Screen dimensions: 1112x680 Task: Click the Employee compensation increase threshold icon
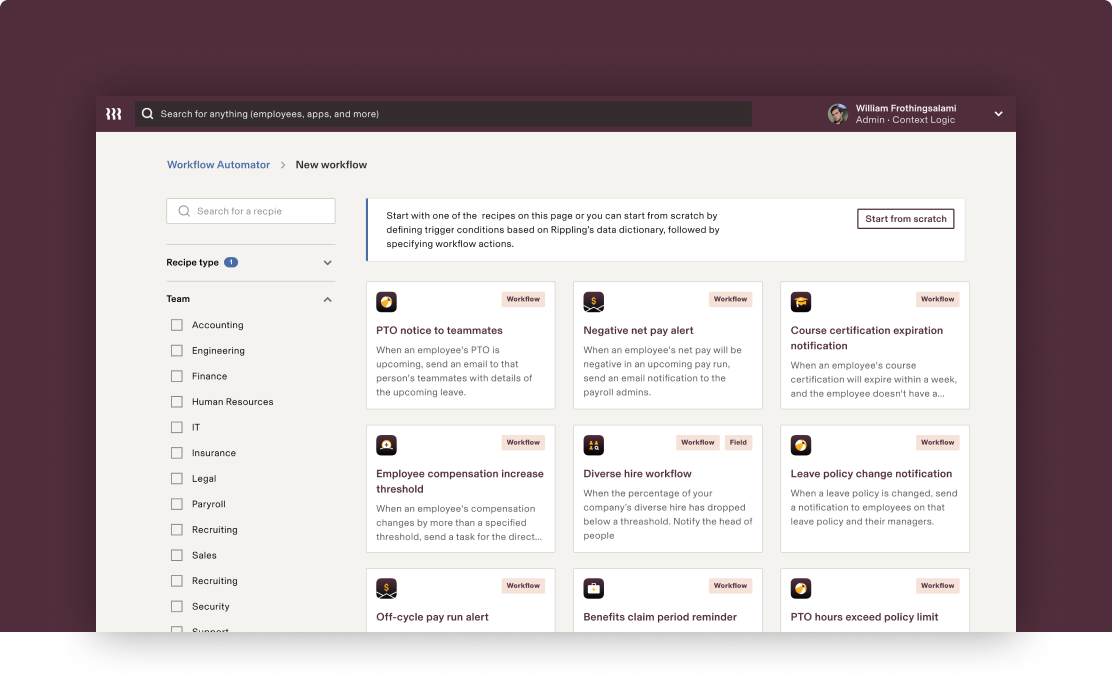tap(386, 444)
